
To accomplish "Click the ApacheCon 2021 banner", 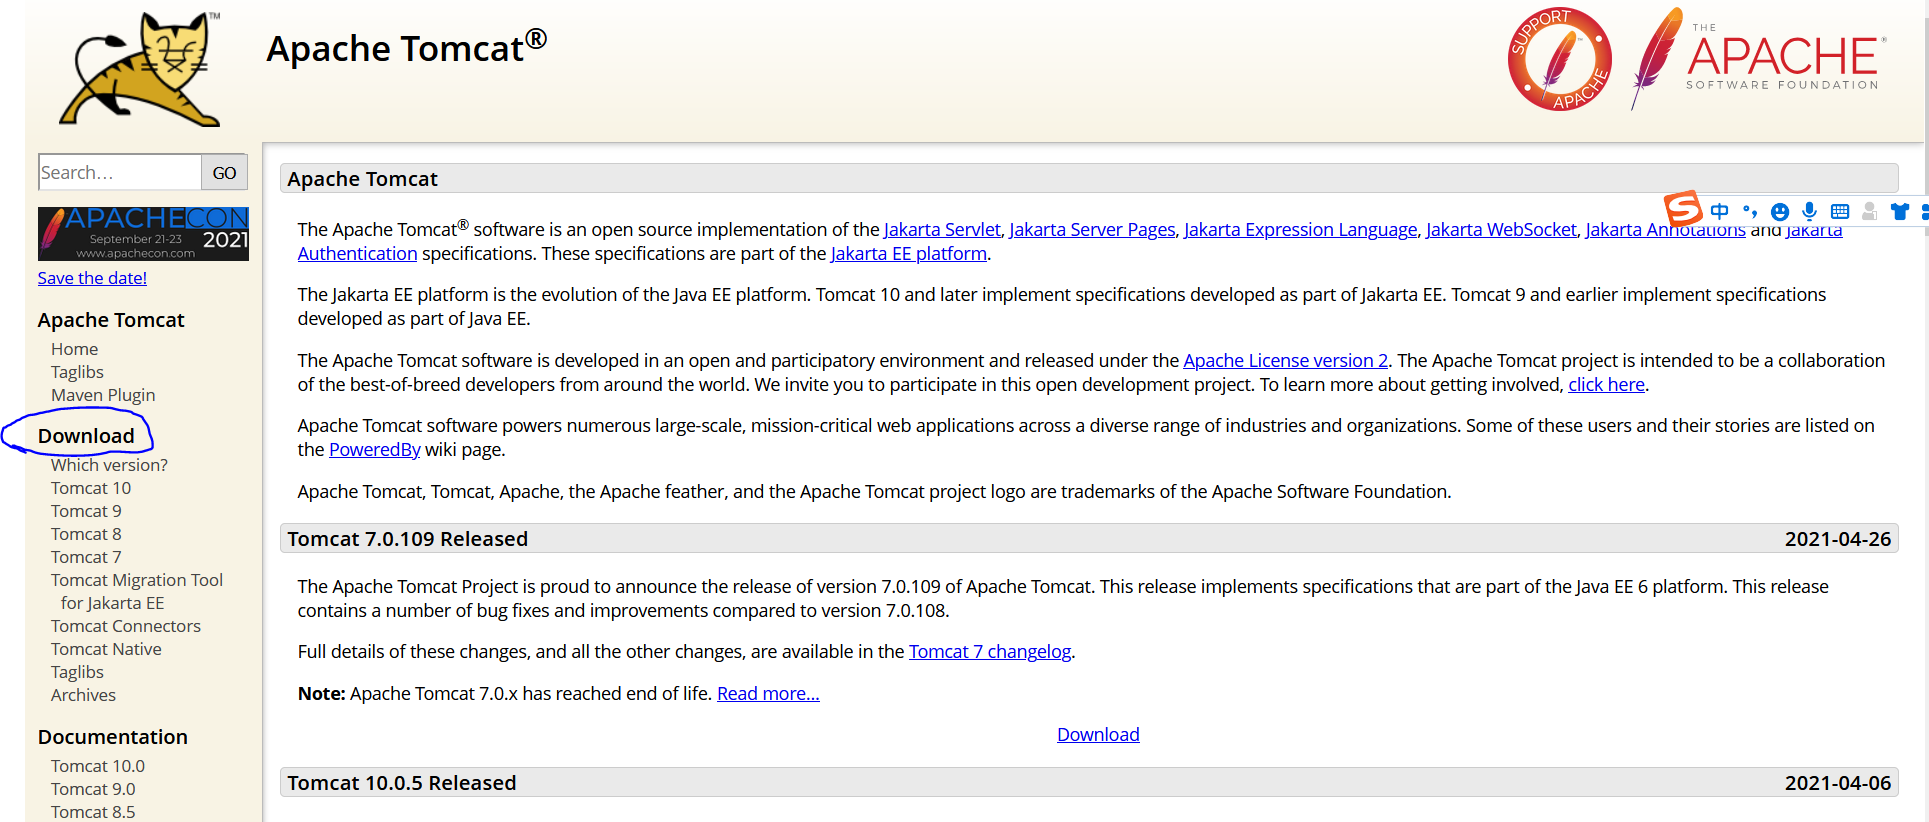I will pos(143,234).
